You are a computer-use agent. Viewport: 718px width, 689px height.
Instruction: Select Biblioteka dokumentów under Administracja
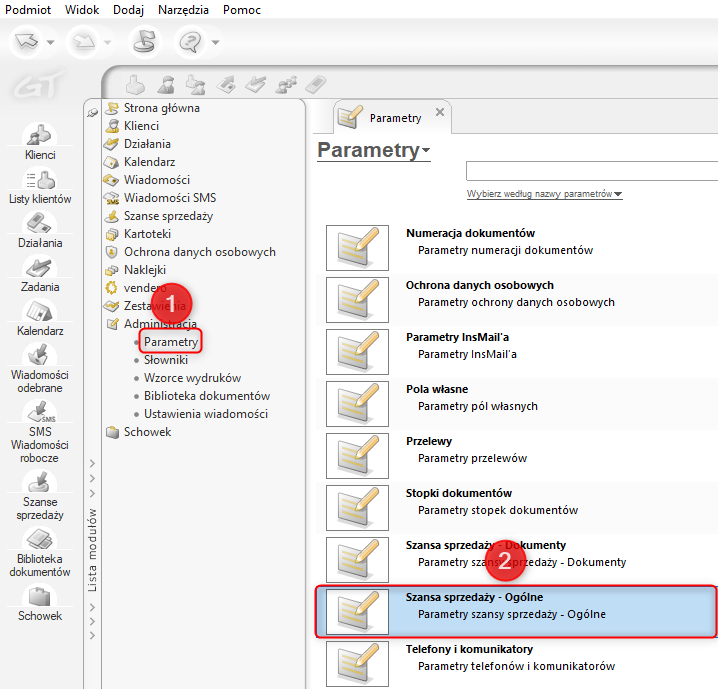(x=207, y=396)
